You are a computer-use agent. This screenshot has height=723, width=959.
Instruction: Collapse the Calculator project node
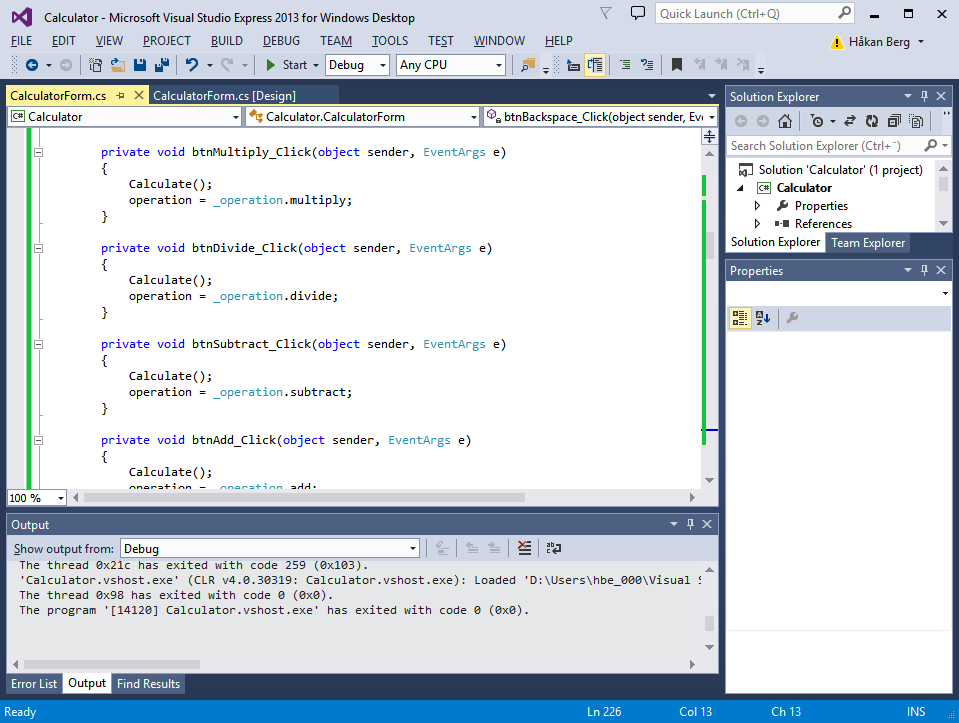740,188
